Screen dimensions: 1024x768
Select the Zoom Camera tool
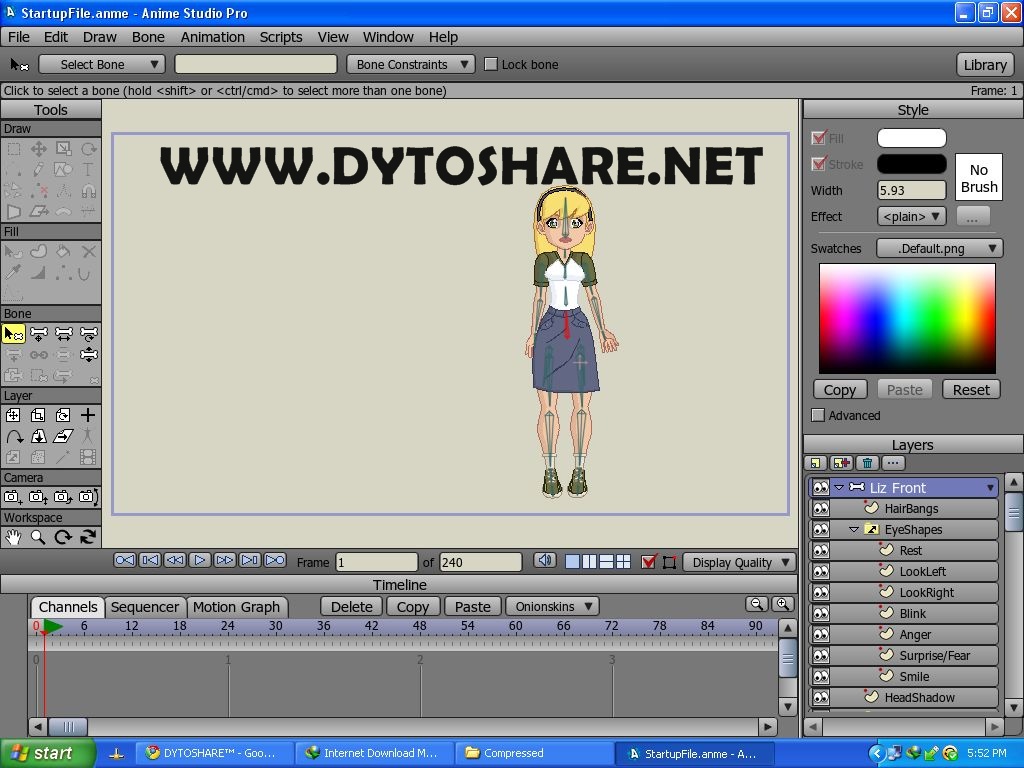(39, 498)
